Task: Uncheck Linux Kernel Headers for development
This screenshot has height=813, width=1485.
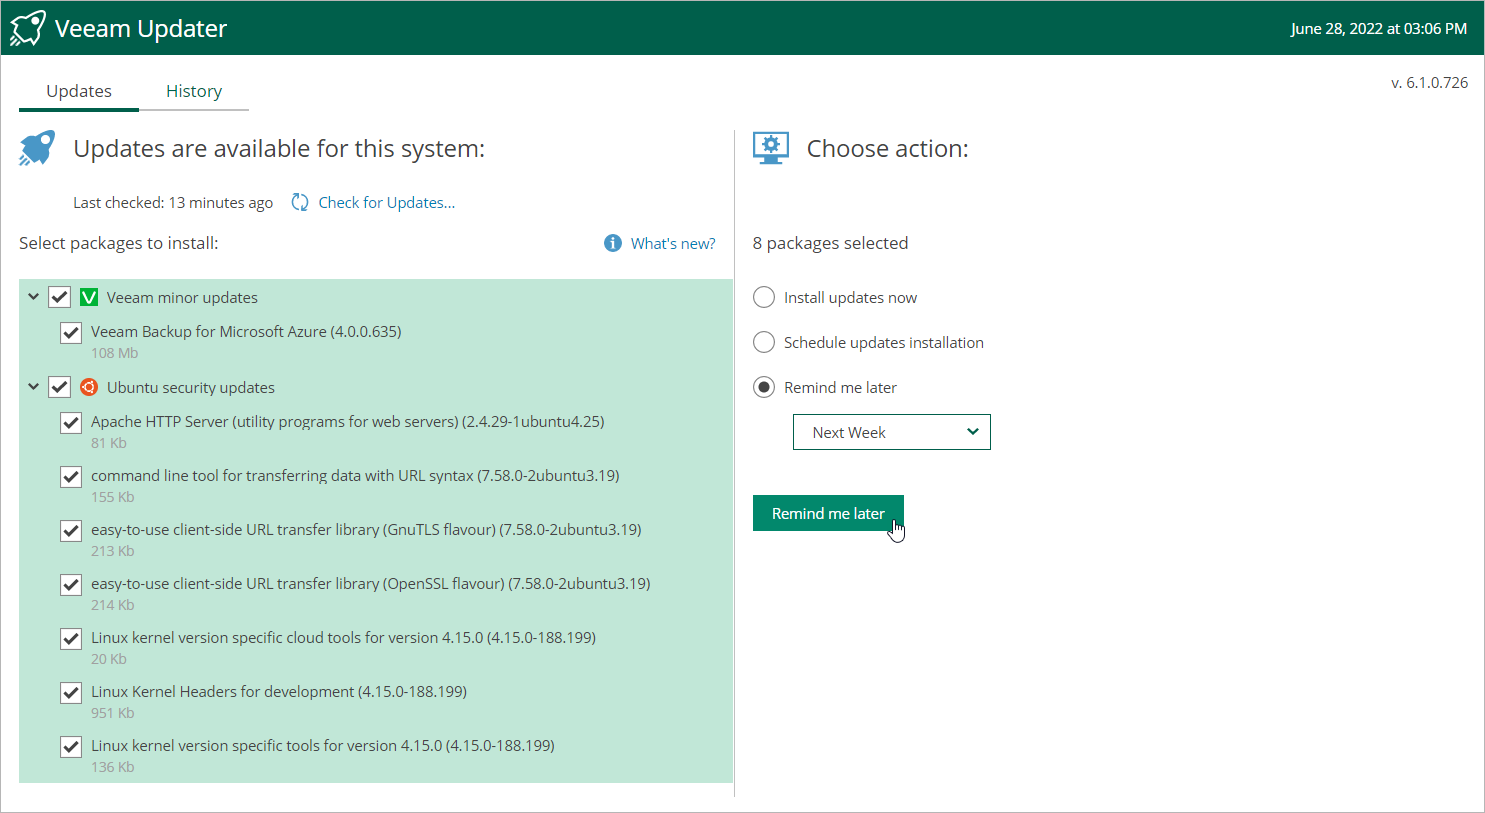Action: point(71,692)
